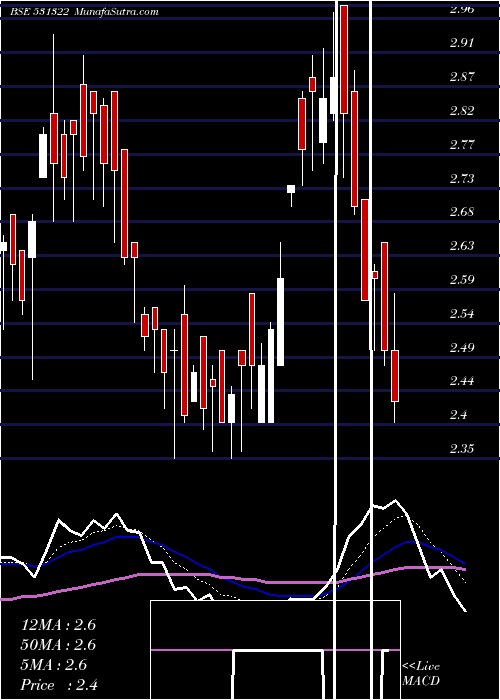Pick the 2.77 price axis value
The width and height of the screenshot is (500, 700).
[462, 145]
